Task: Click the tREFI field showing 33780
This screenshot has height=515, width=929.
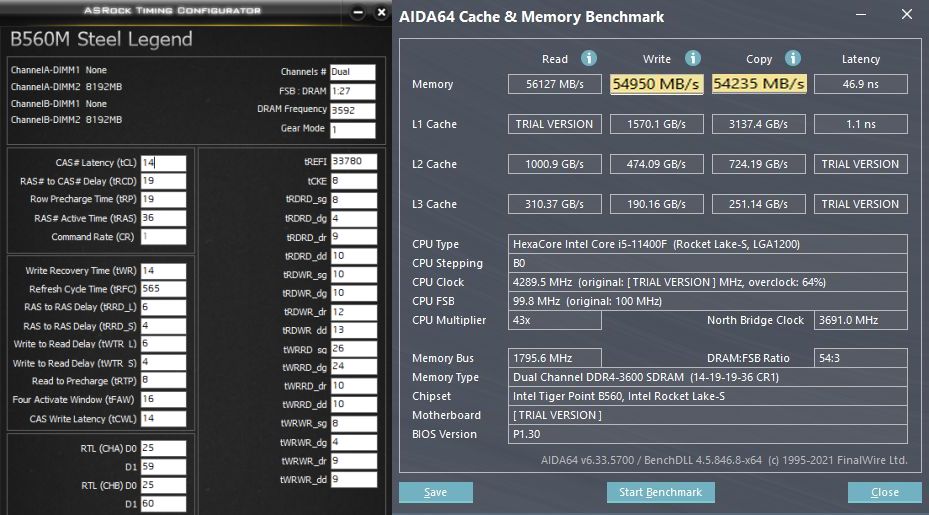Action: (354, 162)
